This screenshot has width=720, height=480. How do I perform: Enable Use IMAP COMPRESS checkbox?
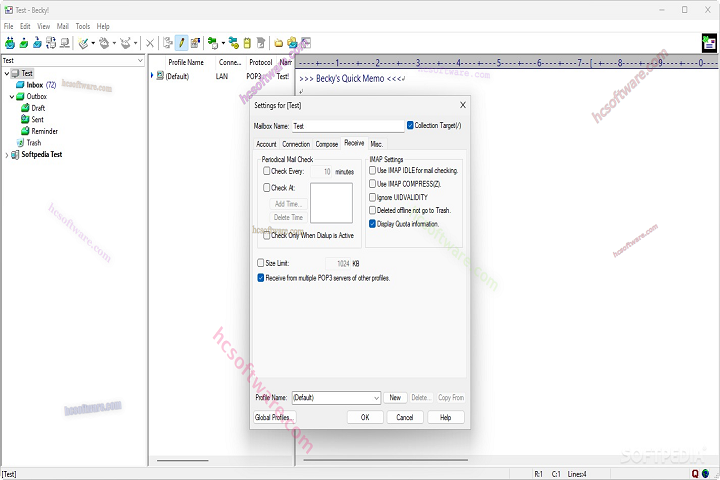[372, 184]
